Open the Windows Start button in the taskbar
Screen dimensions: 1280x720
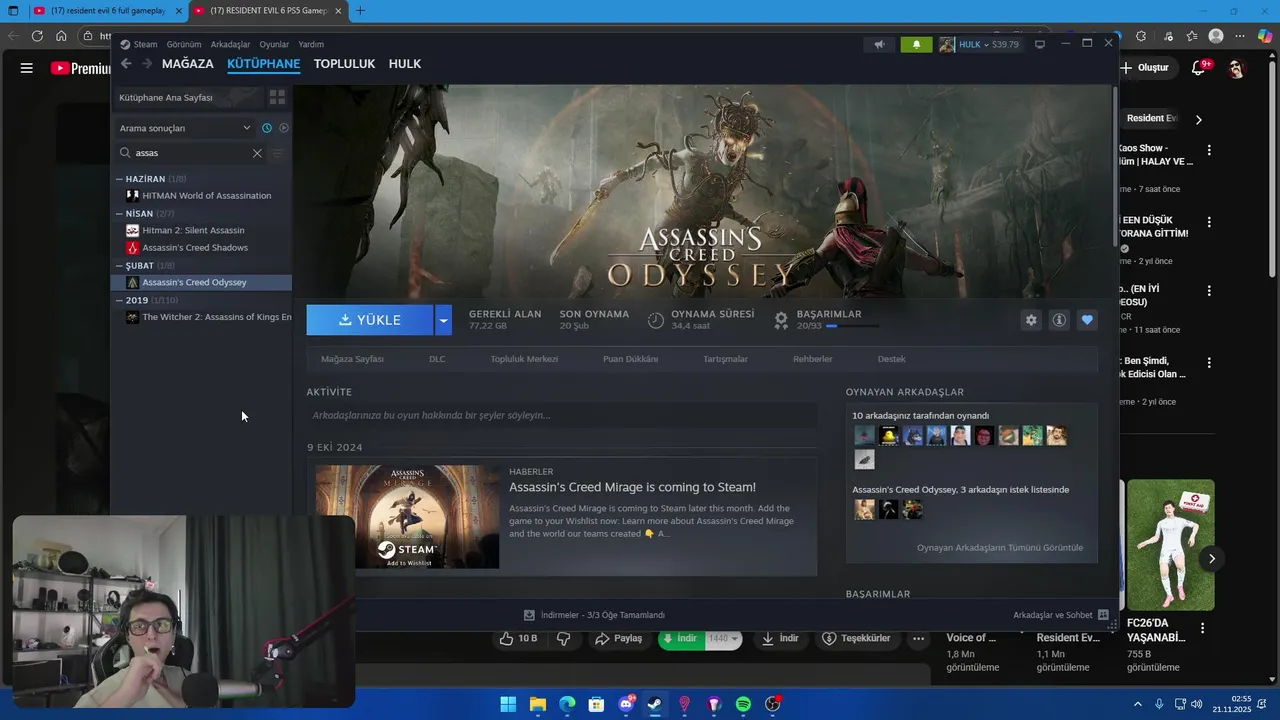508,704
